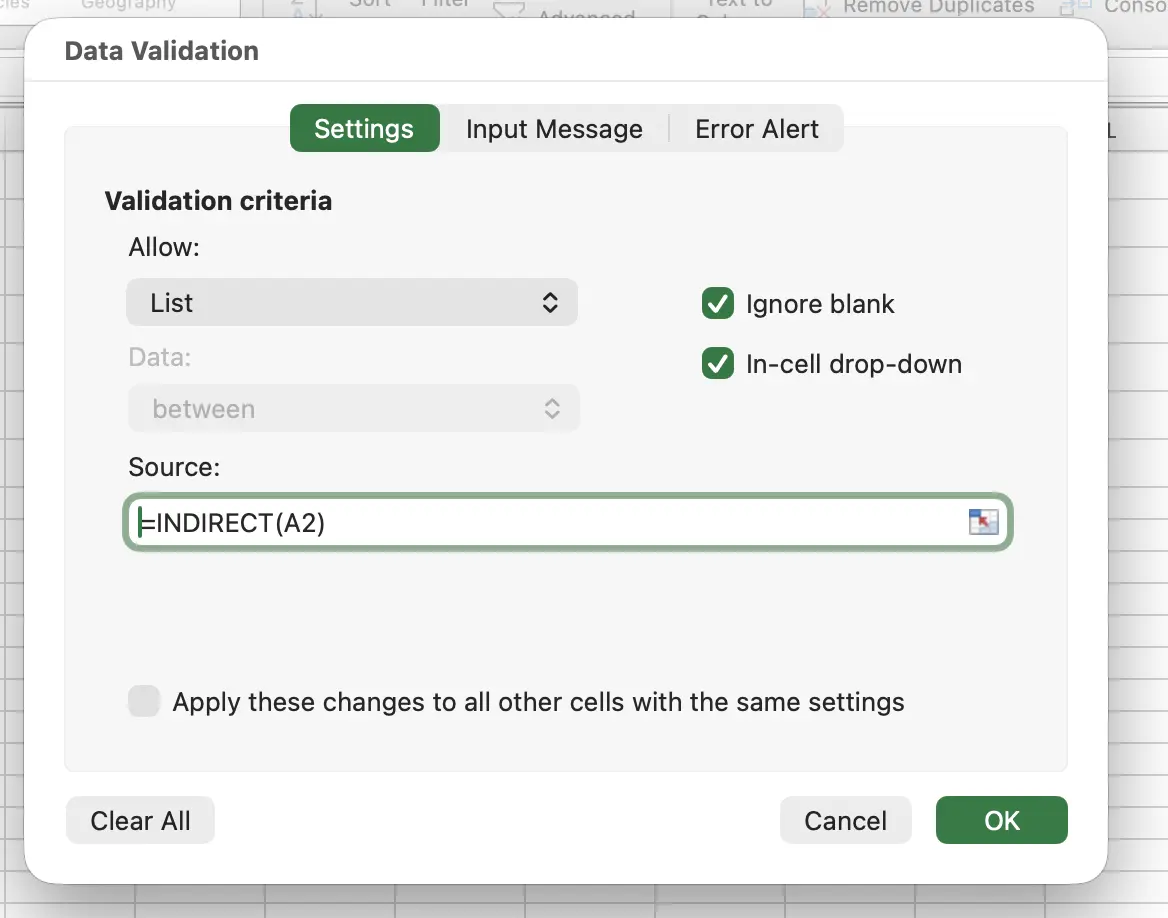The image size is (1168, 918).
Task: Uncheck the Ignore blank checkbox
Action: click(x=718, y=304)
